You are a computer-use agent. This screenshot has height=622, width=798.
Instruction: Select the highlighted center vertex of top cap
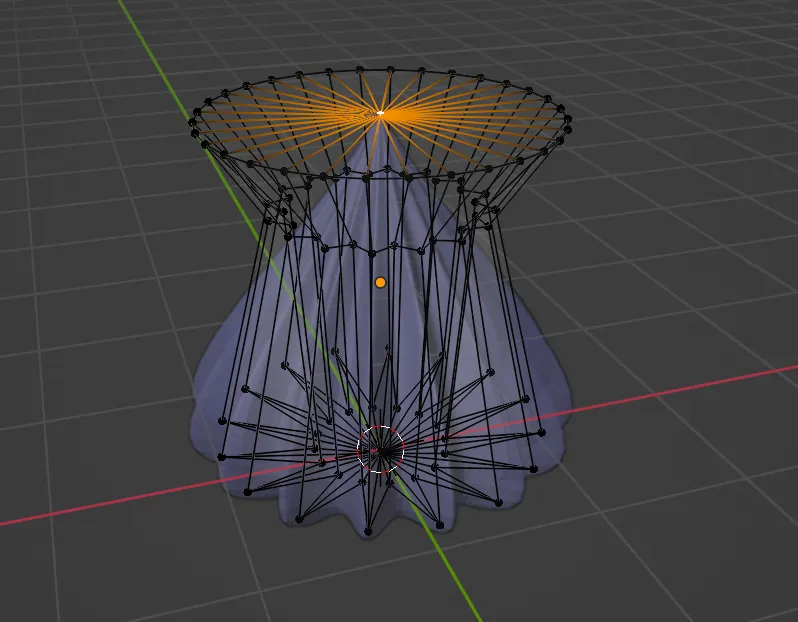coord(380,112)
